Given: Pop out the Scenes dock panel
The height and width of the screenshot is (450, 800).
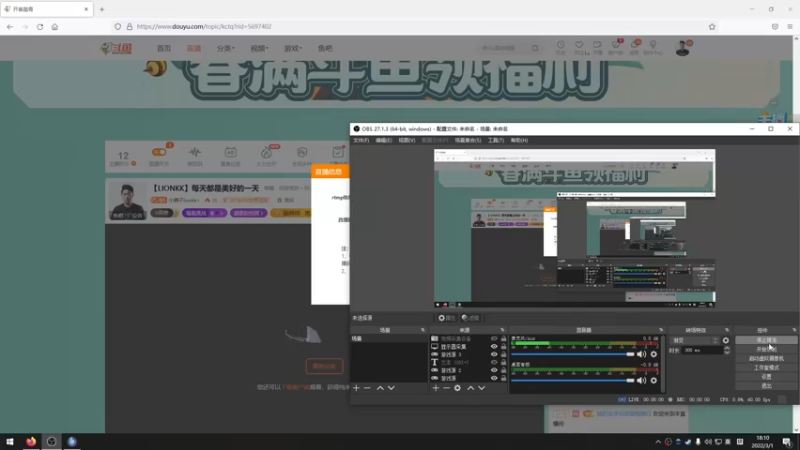Looking at the screenshot, I should click(423, 330).
